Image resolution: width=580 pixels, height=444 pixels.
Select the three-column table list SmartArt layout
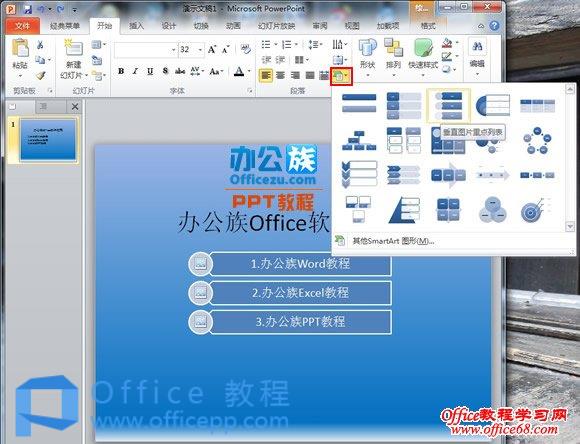click(x=537, y=105)
